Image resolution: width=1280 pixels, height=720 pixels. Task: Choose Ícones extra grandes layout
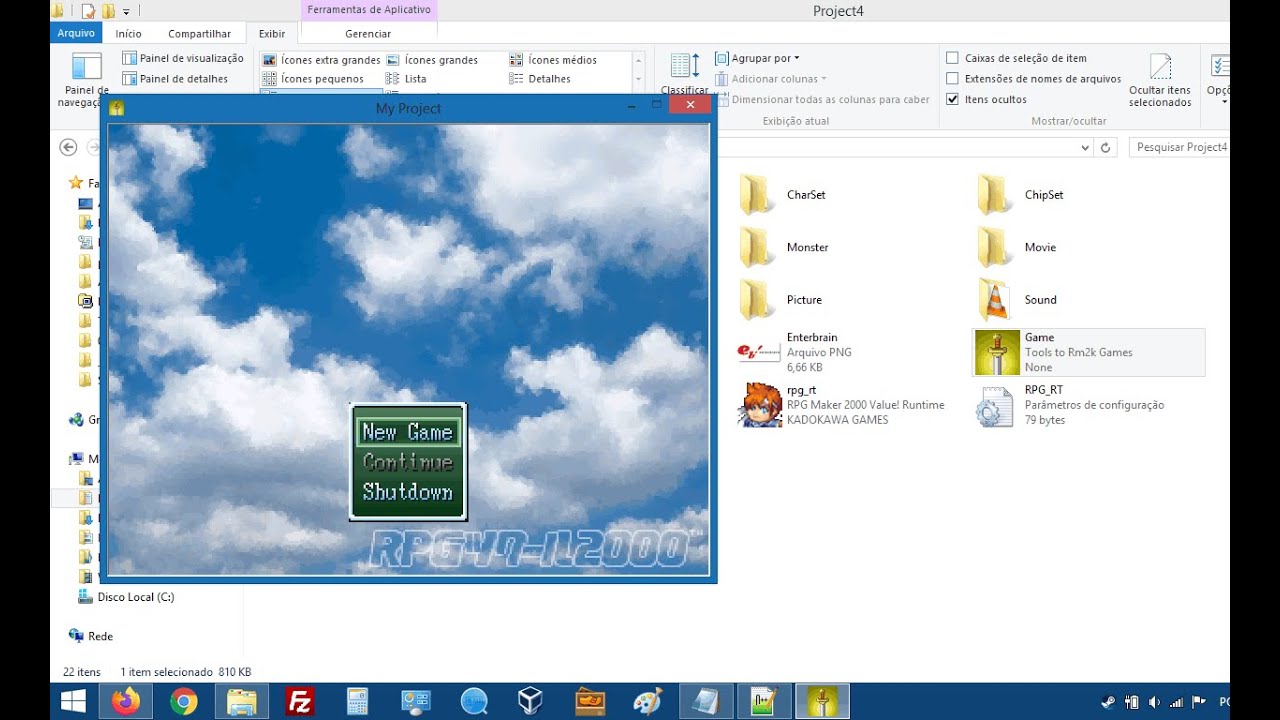point(321,60)
